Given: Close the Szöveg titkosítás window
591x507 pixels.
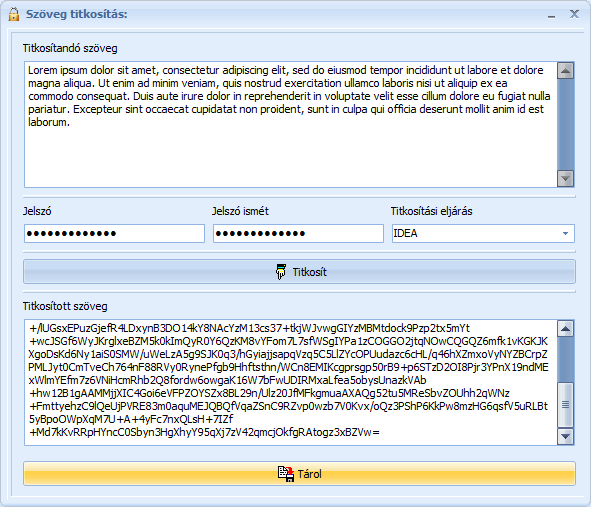Looking at the screenshot, I should [574, 14].
